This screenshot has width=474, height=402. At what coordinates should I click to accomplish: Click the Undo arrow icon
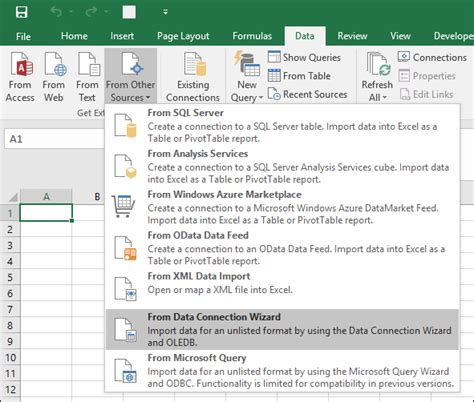coord(56,12)
